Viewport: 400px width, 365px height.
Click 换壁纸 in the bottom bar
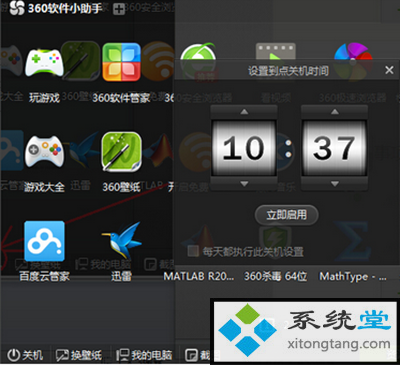(x=79, y=355)
